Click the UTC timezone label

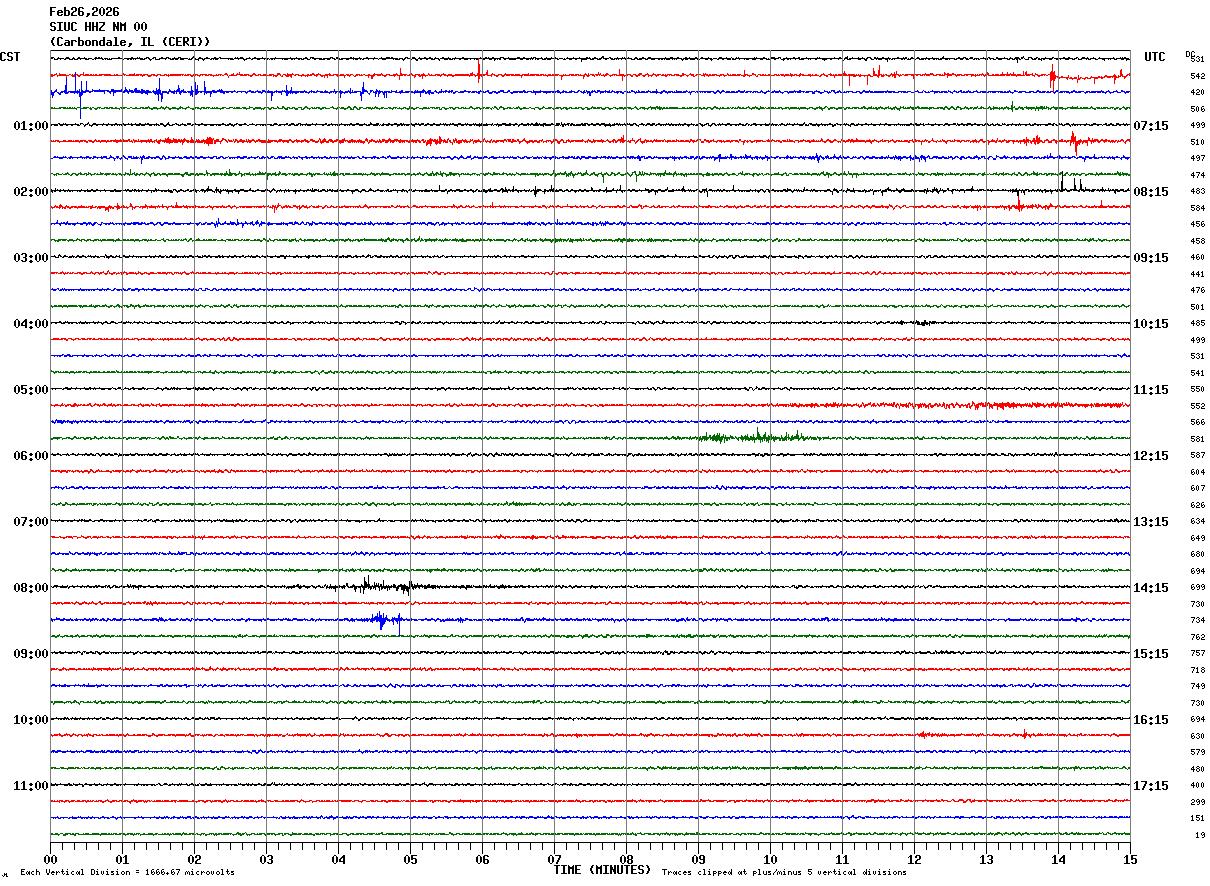coord(1155,57)
